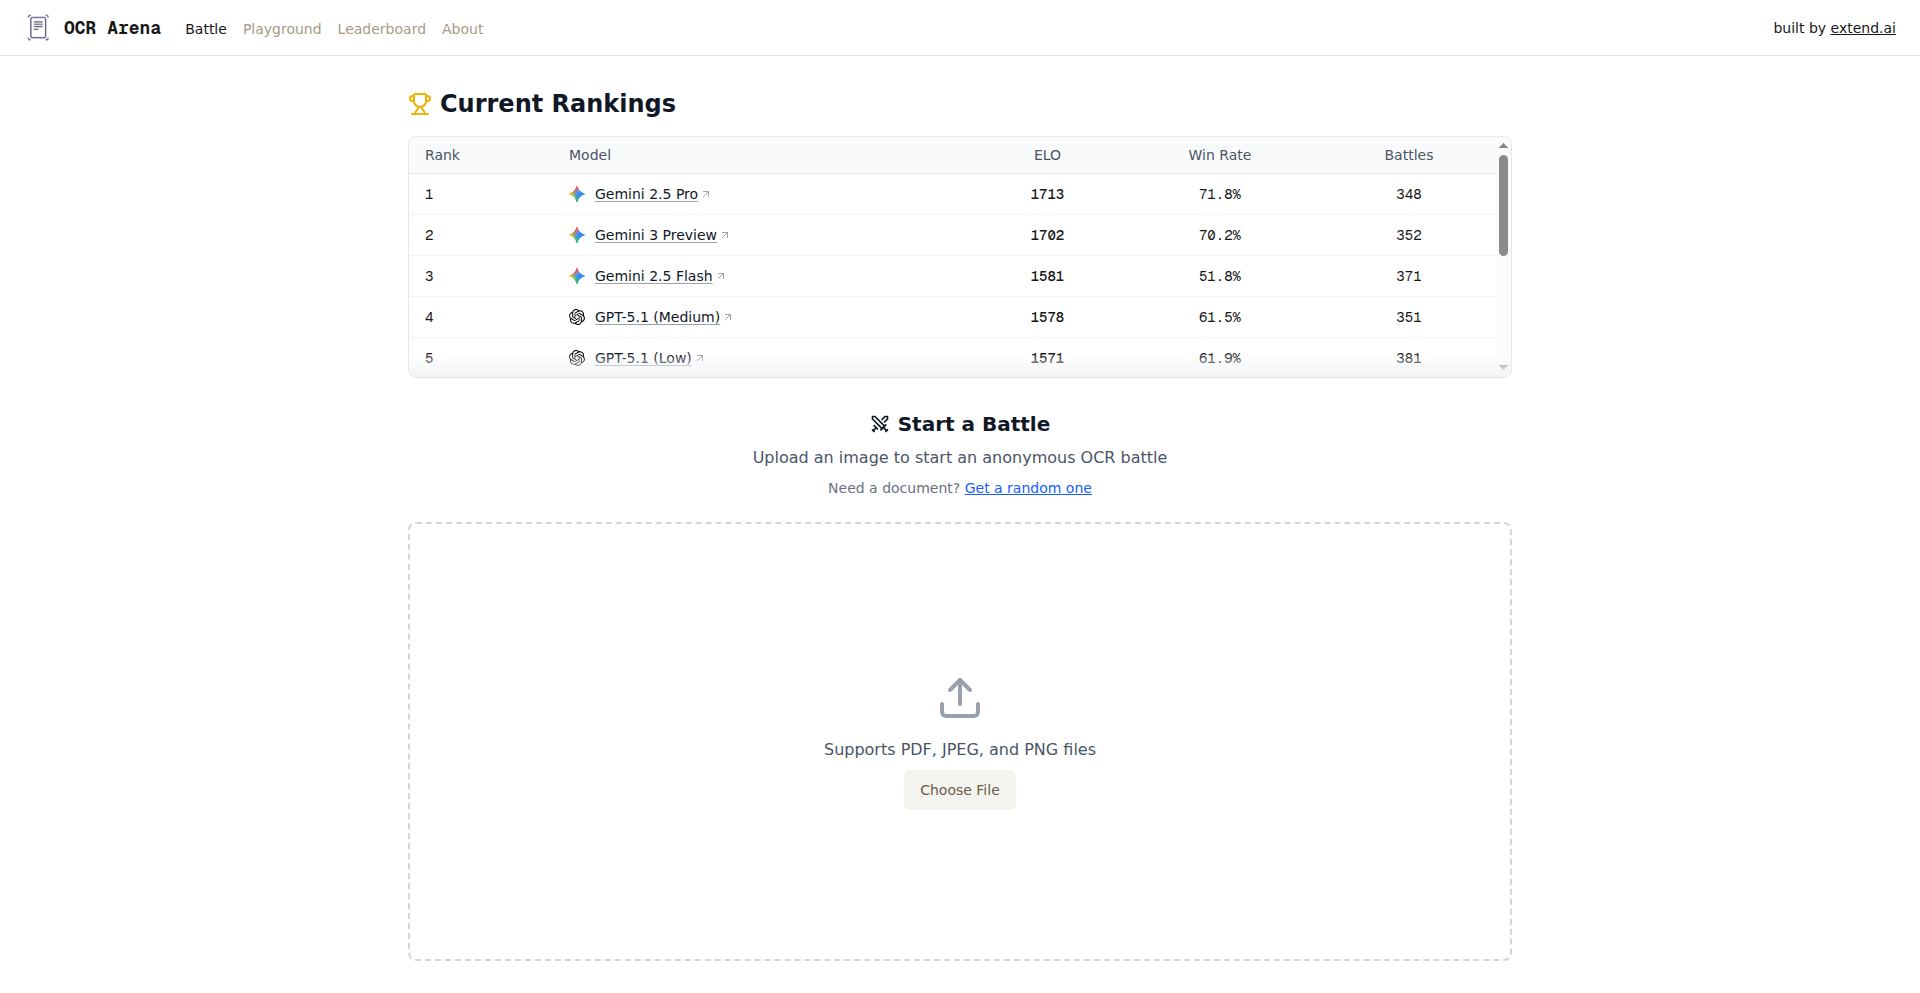
Task: Click the Gemini 3 Preview sparkle icon
Action: (577, 235)
